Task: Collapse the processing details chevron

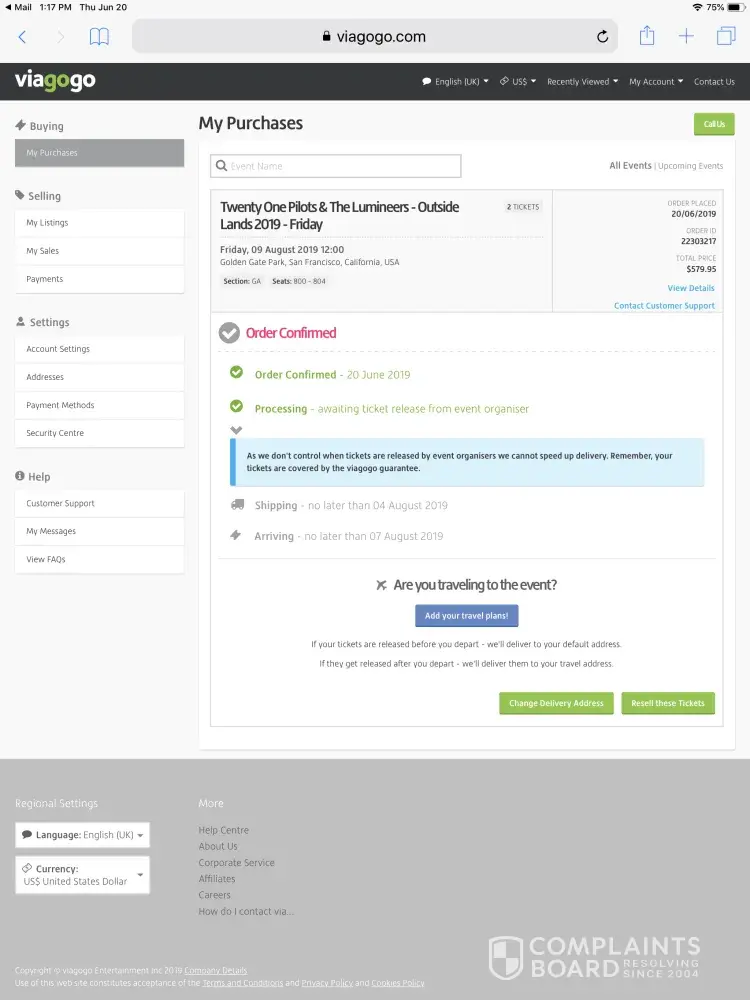Action: coord(236,430)
